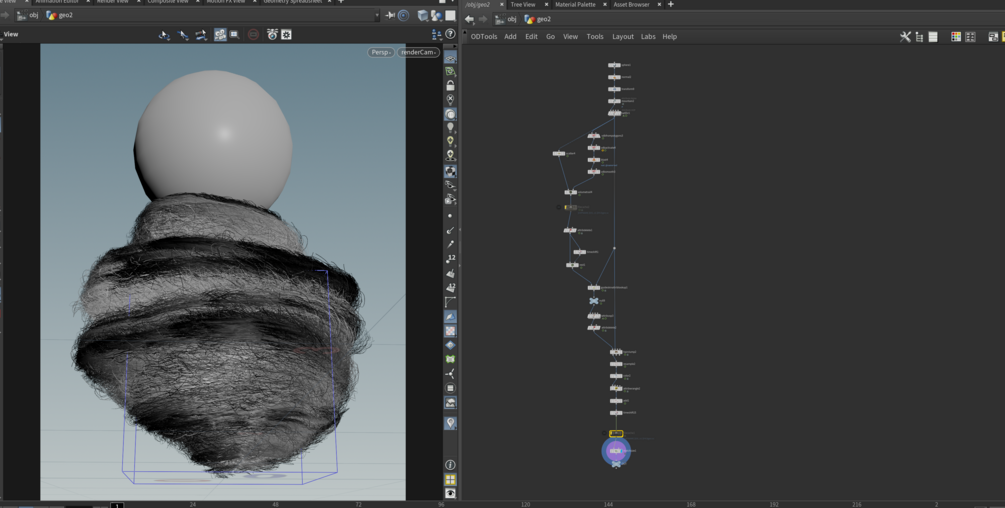This screenshot has height=508, width=1005.
Task: Open network editor wrench tools icon
Action: coord(905,37)
